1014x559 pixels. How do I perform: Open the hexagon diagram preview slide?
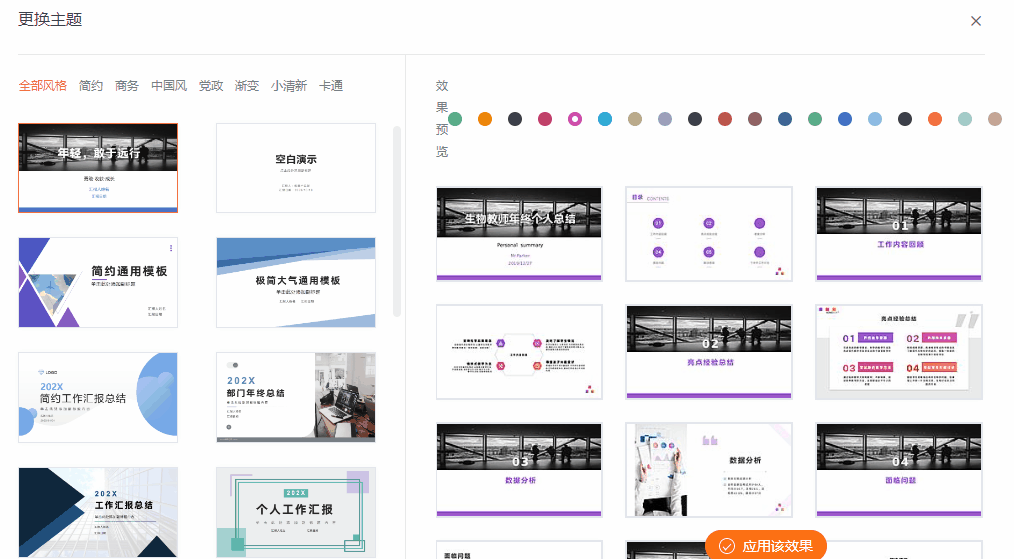click(519, 352)
